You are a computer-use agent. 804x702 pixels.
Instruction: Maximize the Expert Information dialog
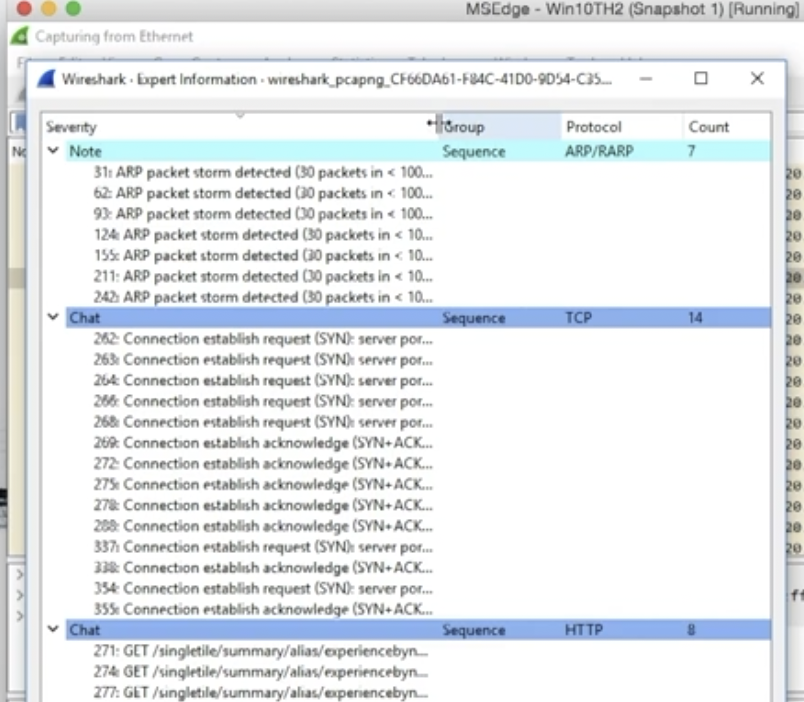click(701, 78)
